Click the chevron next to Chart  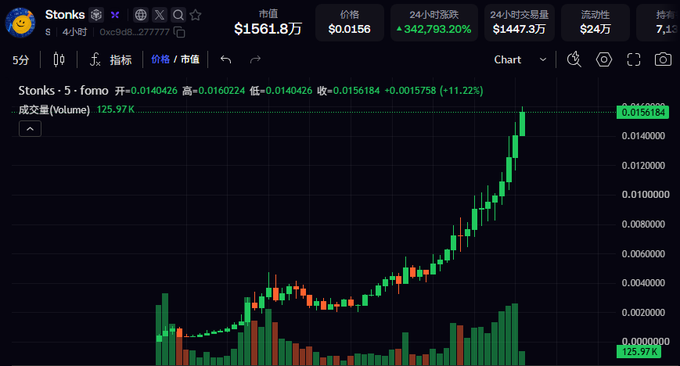click(543, 60)
